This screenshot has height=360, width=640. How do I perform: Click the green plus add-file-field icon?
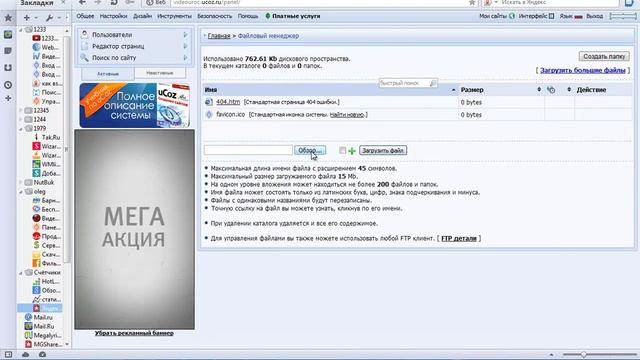[352, 151]
